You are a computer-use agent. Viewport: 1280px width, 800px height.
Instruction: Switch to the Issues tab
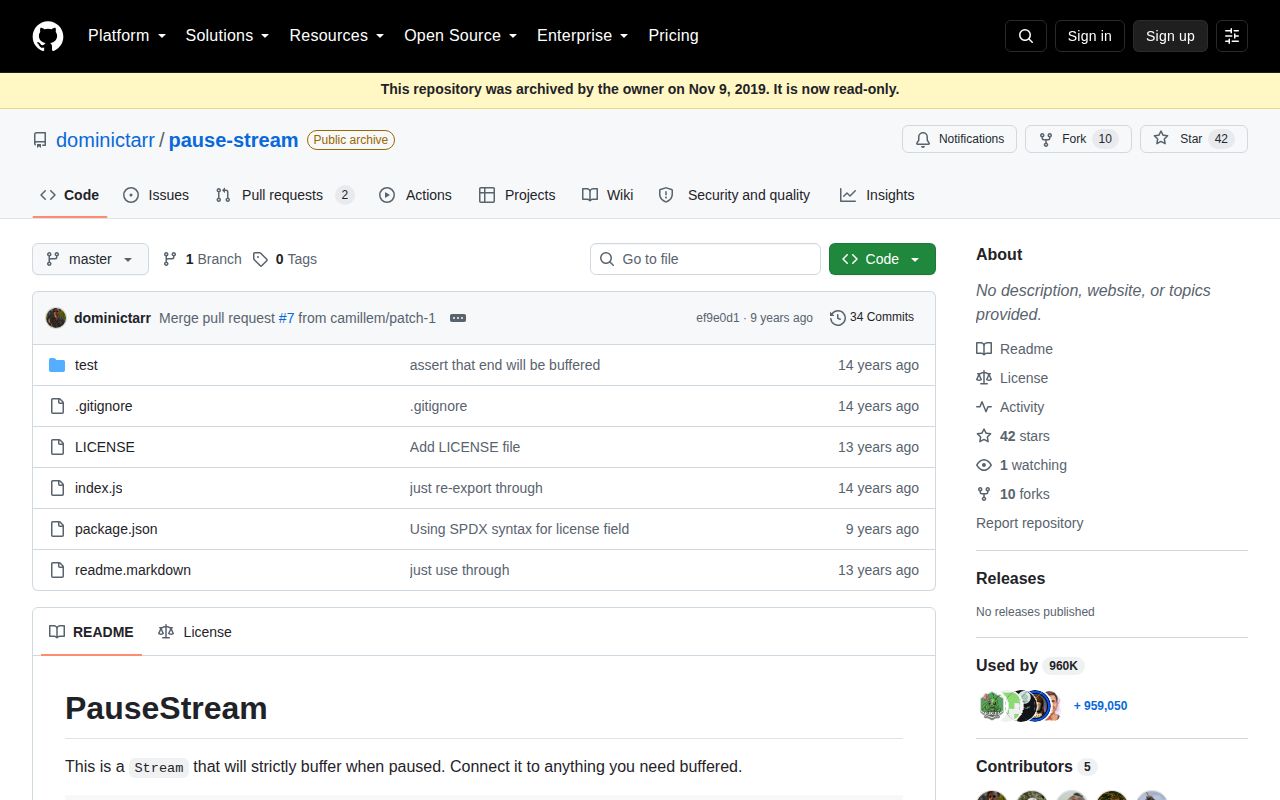pyautogui.click(x=156, y=195)
